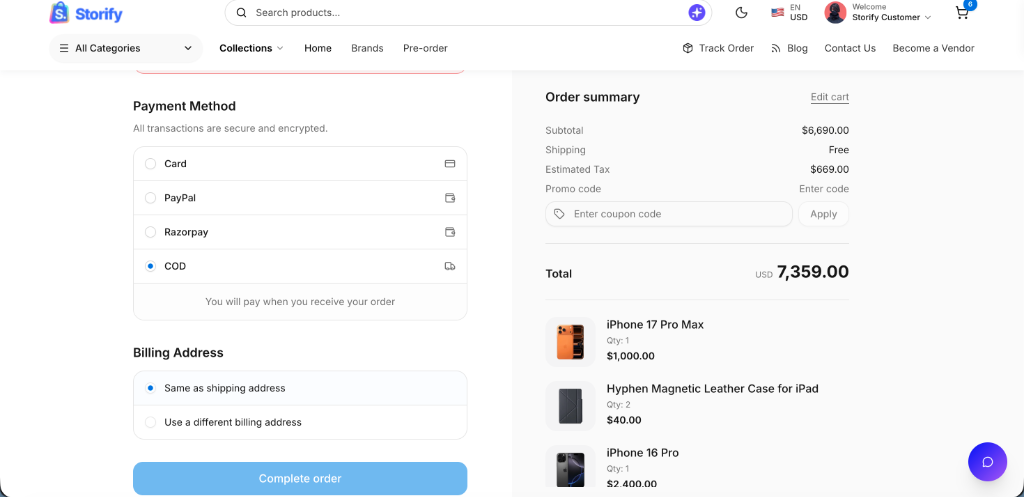Open the chat support bubble

pyautogui.click(x=987, y=462)
